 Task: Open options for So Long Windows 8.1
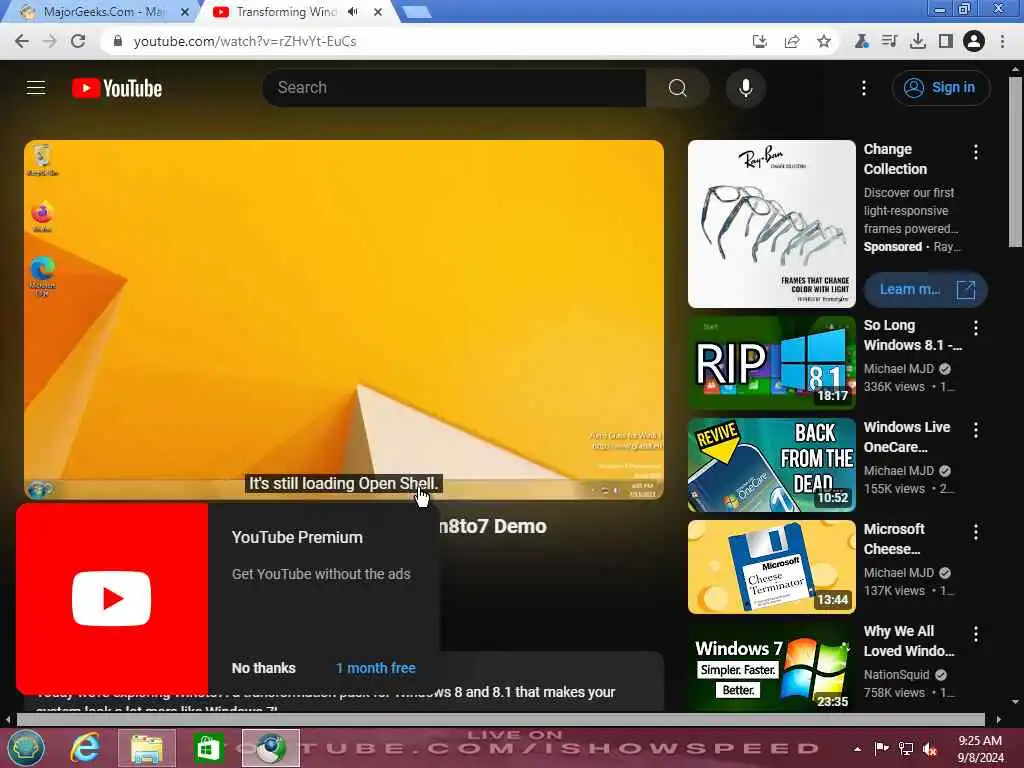tap(976, 328)
